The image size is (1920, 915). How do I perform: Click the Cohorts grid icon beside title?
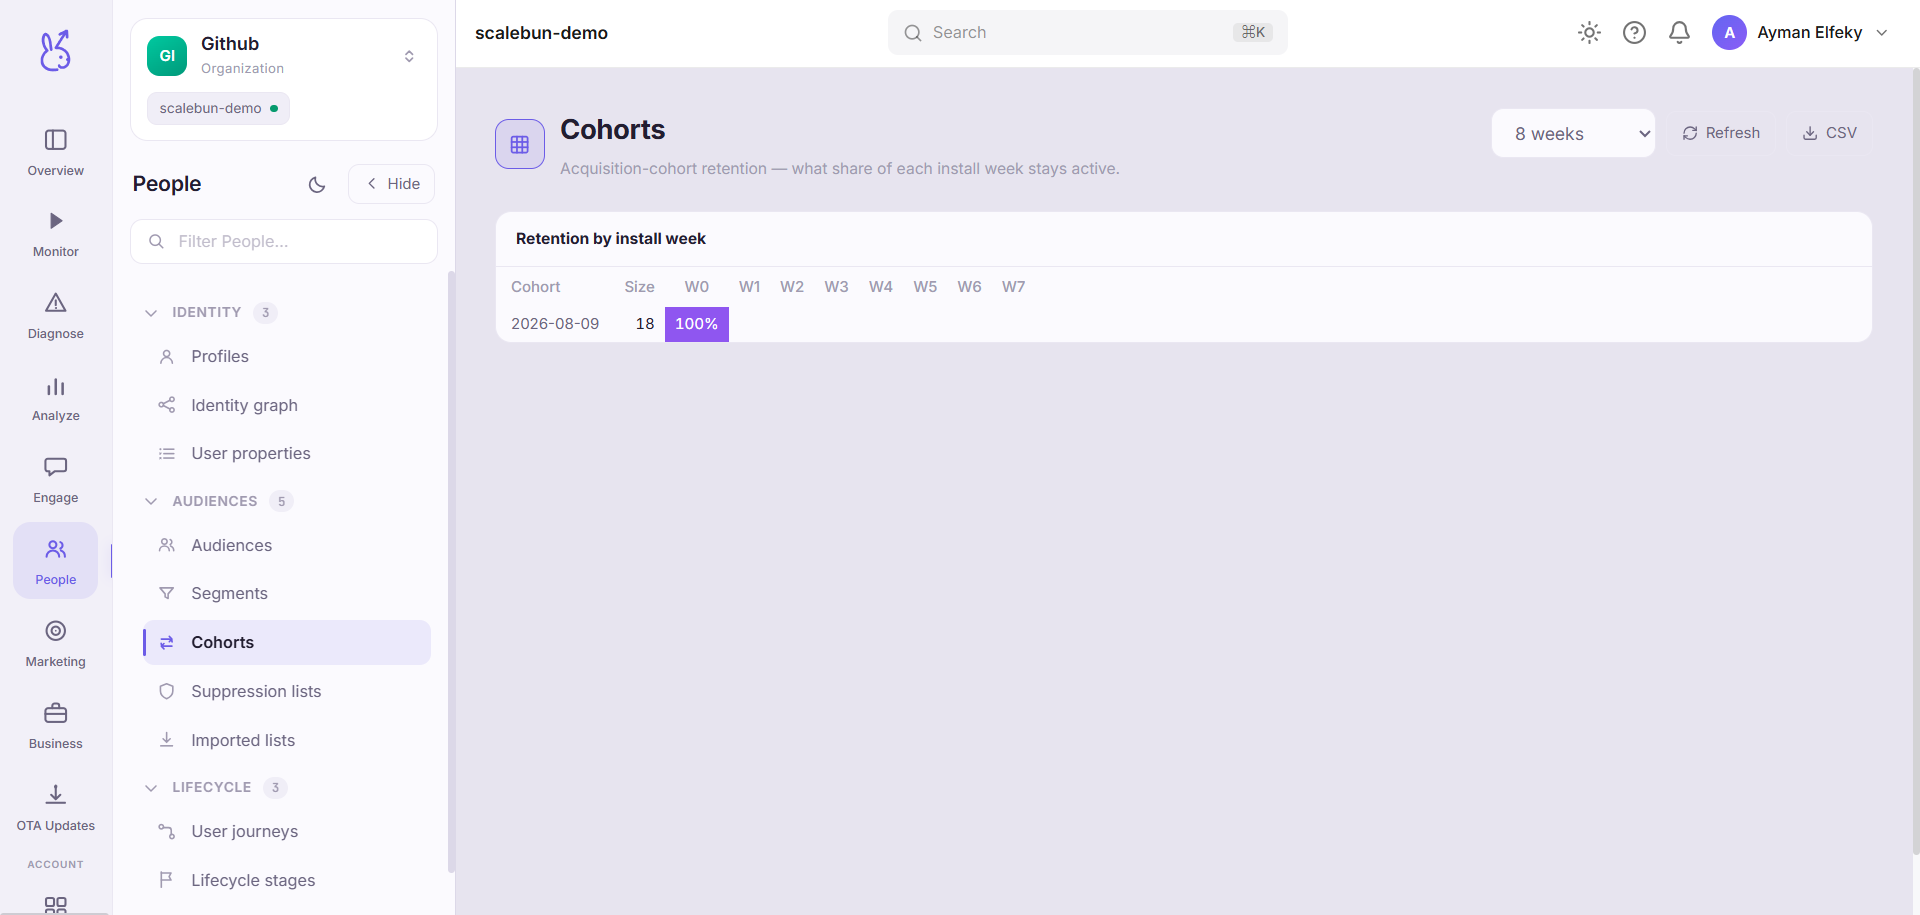pos(520,144)
